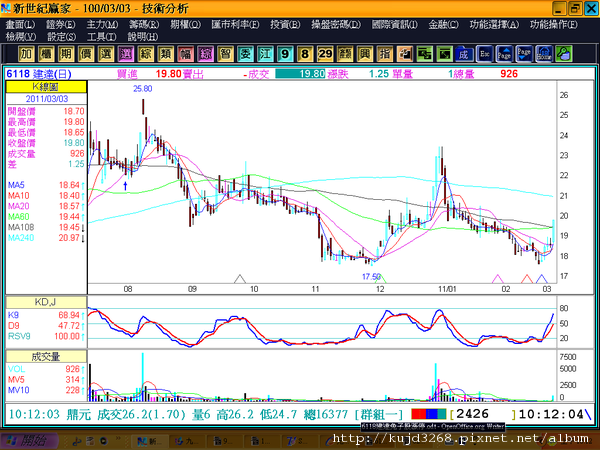Click the orange window icon after 指
This screenshot has height=450, width=600.
tap(404, 54)
